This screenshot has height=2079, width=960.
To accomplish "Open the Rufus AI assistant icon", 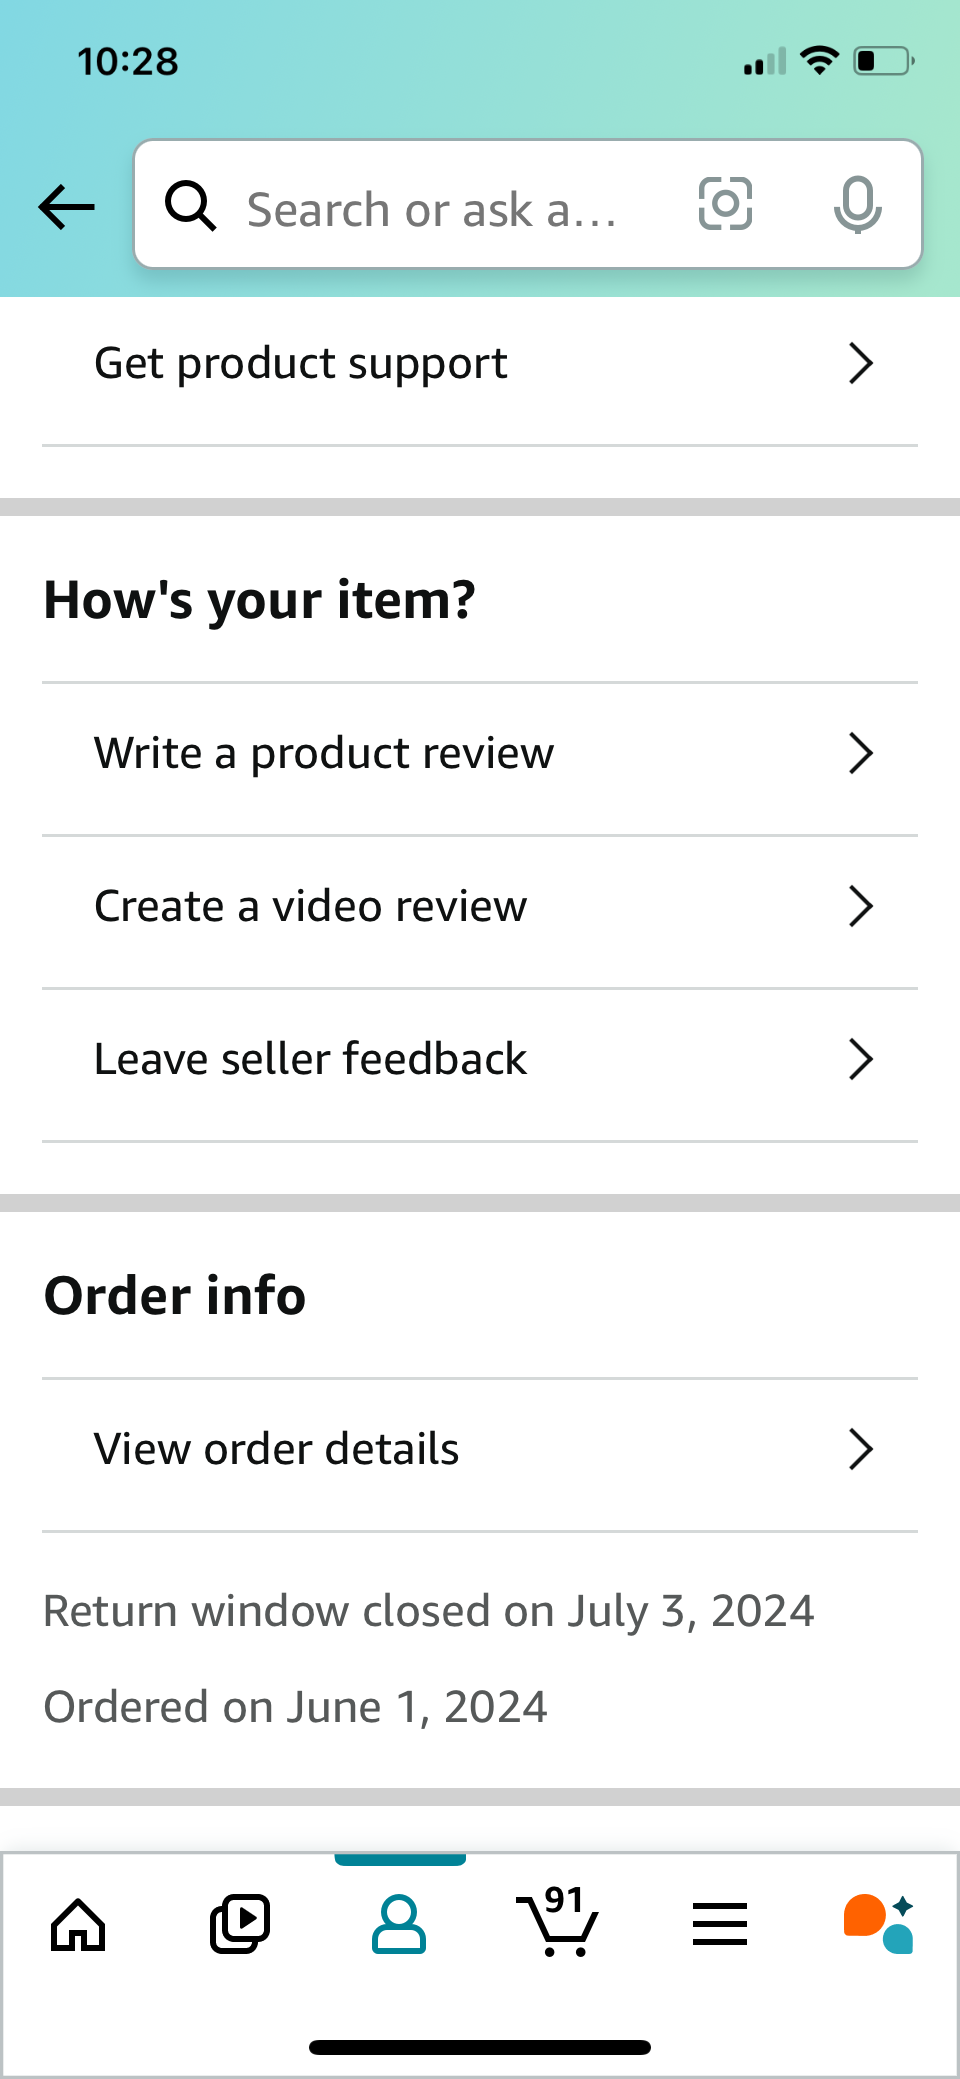I will point(879,1924).
